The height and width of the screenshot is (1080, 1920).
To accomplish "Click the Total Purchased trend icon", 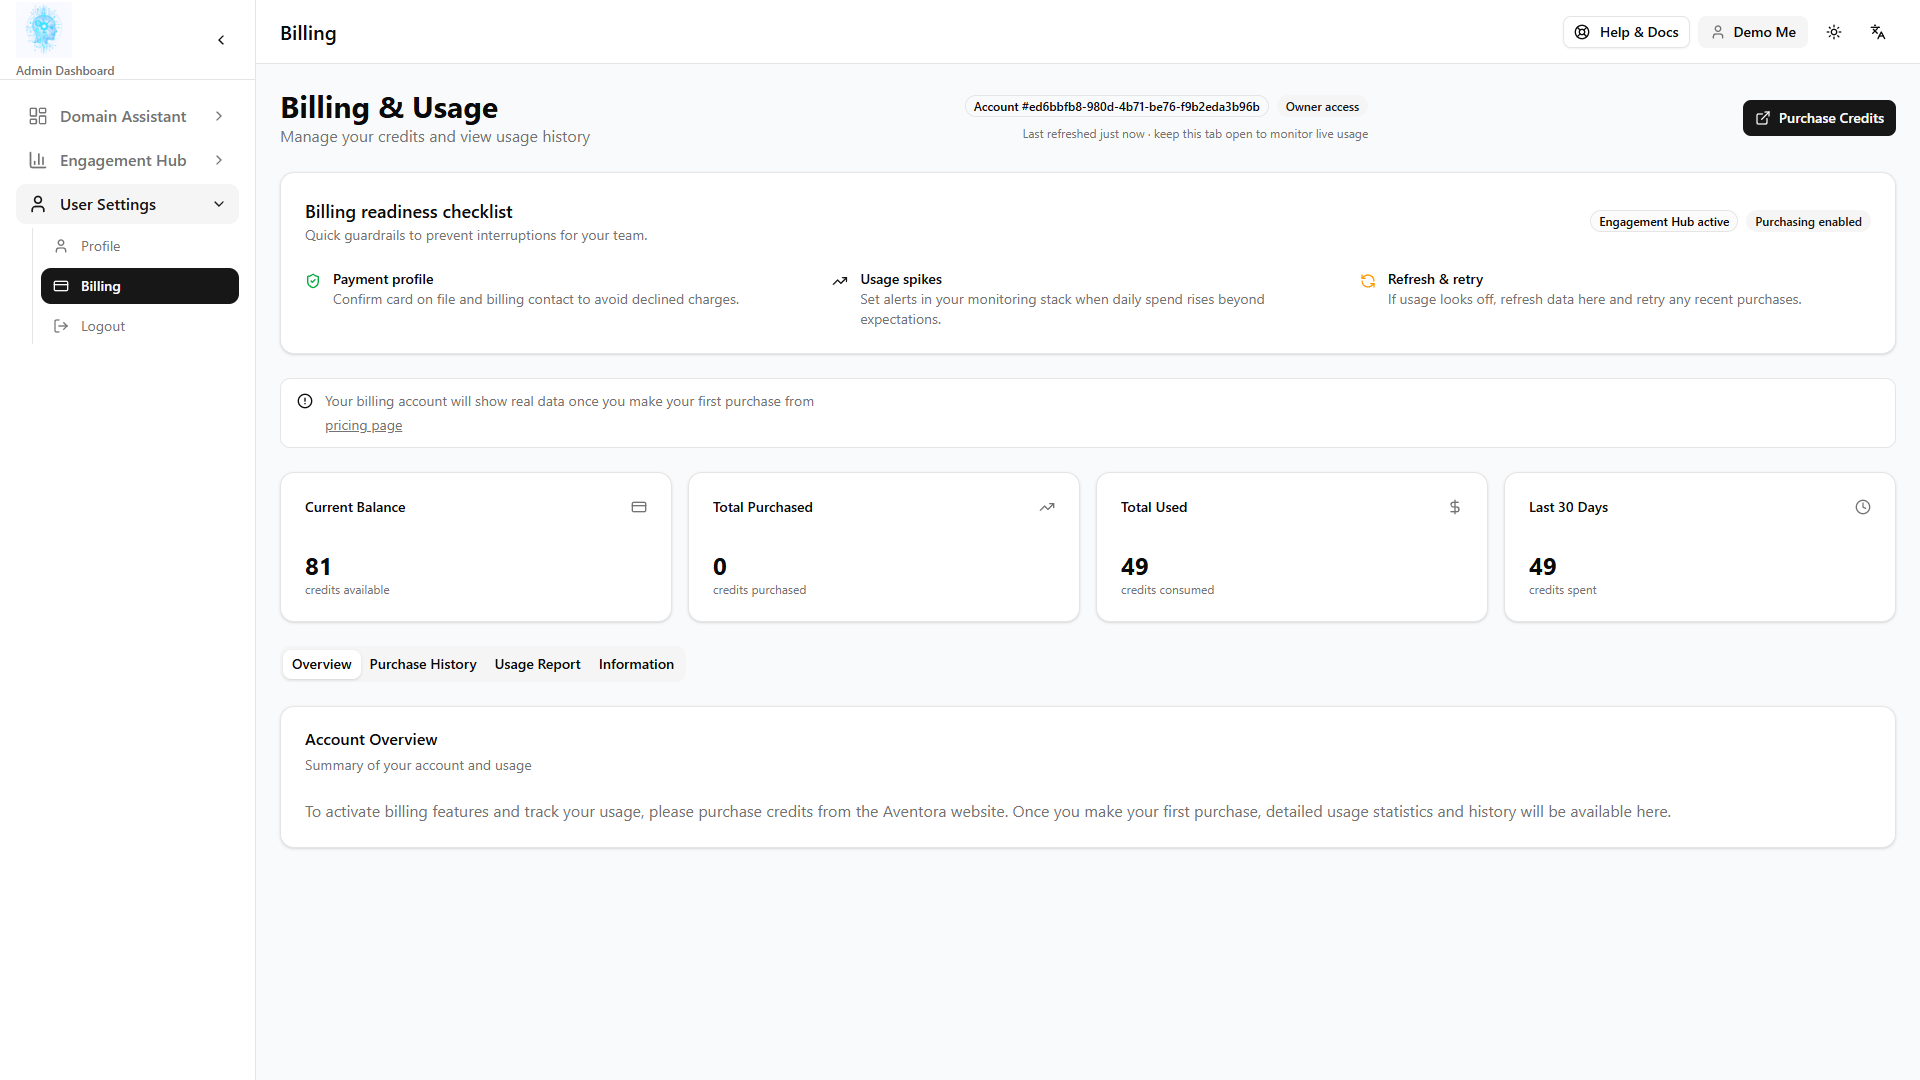I will pos(1047,507).
